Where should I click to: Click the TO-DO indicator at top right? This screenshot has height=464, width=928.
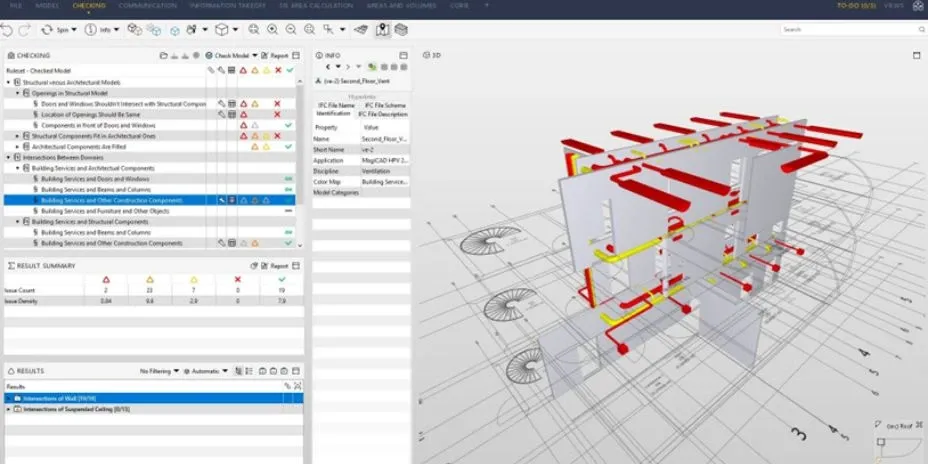tap(855, 5)
